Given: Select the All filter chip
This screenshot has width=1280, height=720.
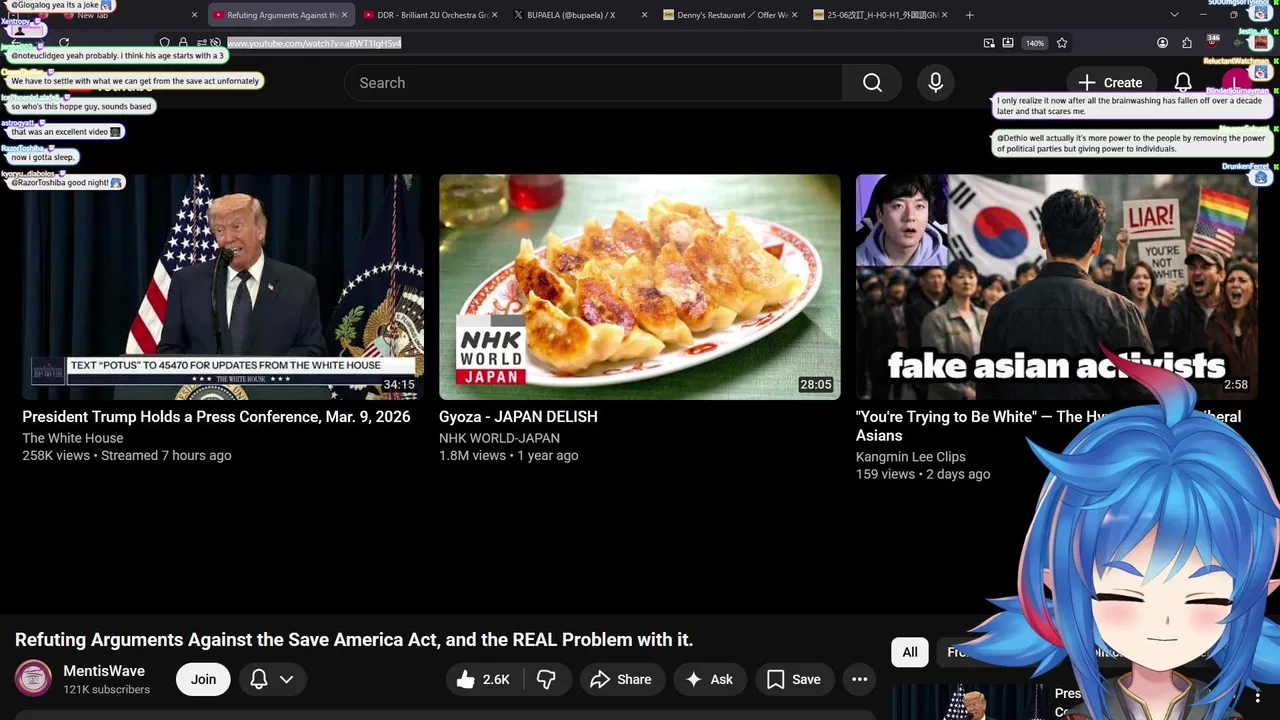Looking at the screenshot, I should [x=910, y=652].
